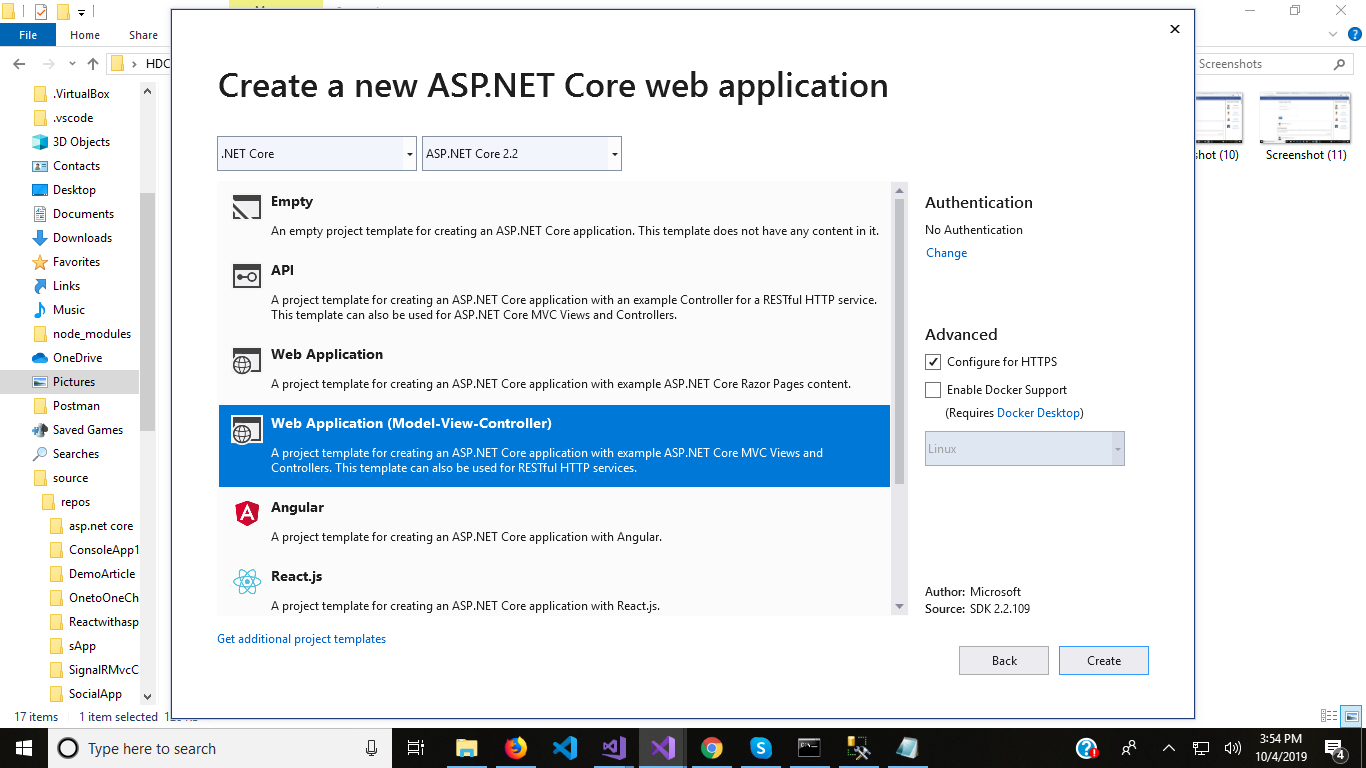Click Explorer tree scroll down arrow
The height and width of the screenshot is (768, 1366).
[x=147, y=696]
